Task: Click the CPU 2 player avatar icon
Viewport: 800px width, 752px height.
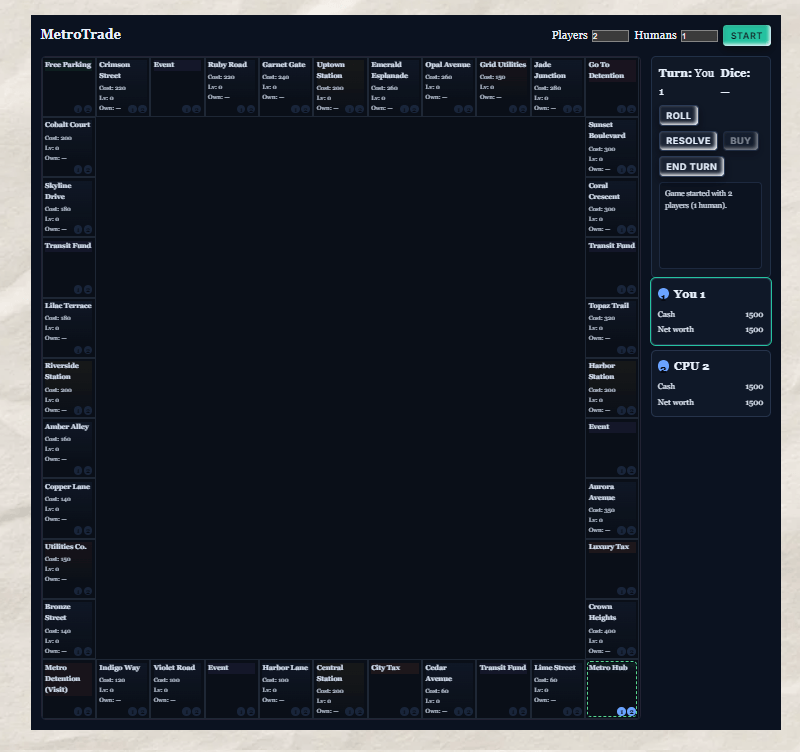Action: click(663, 366)
